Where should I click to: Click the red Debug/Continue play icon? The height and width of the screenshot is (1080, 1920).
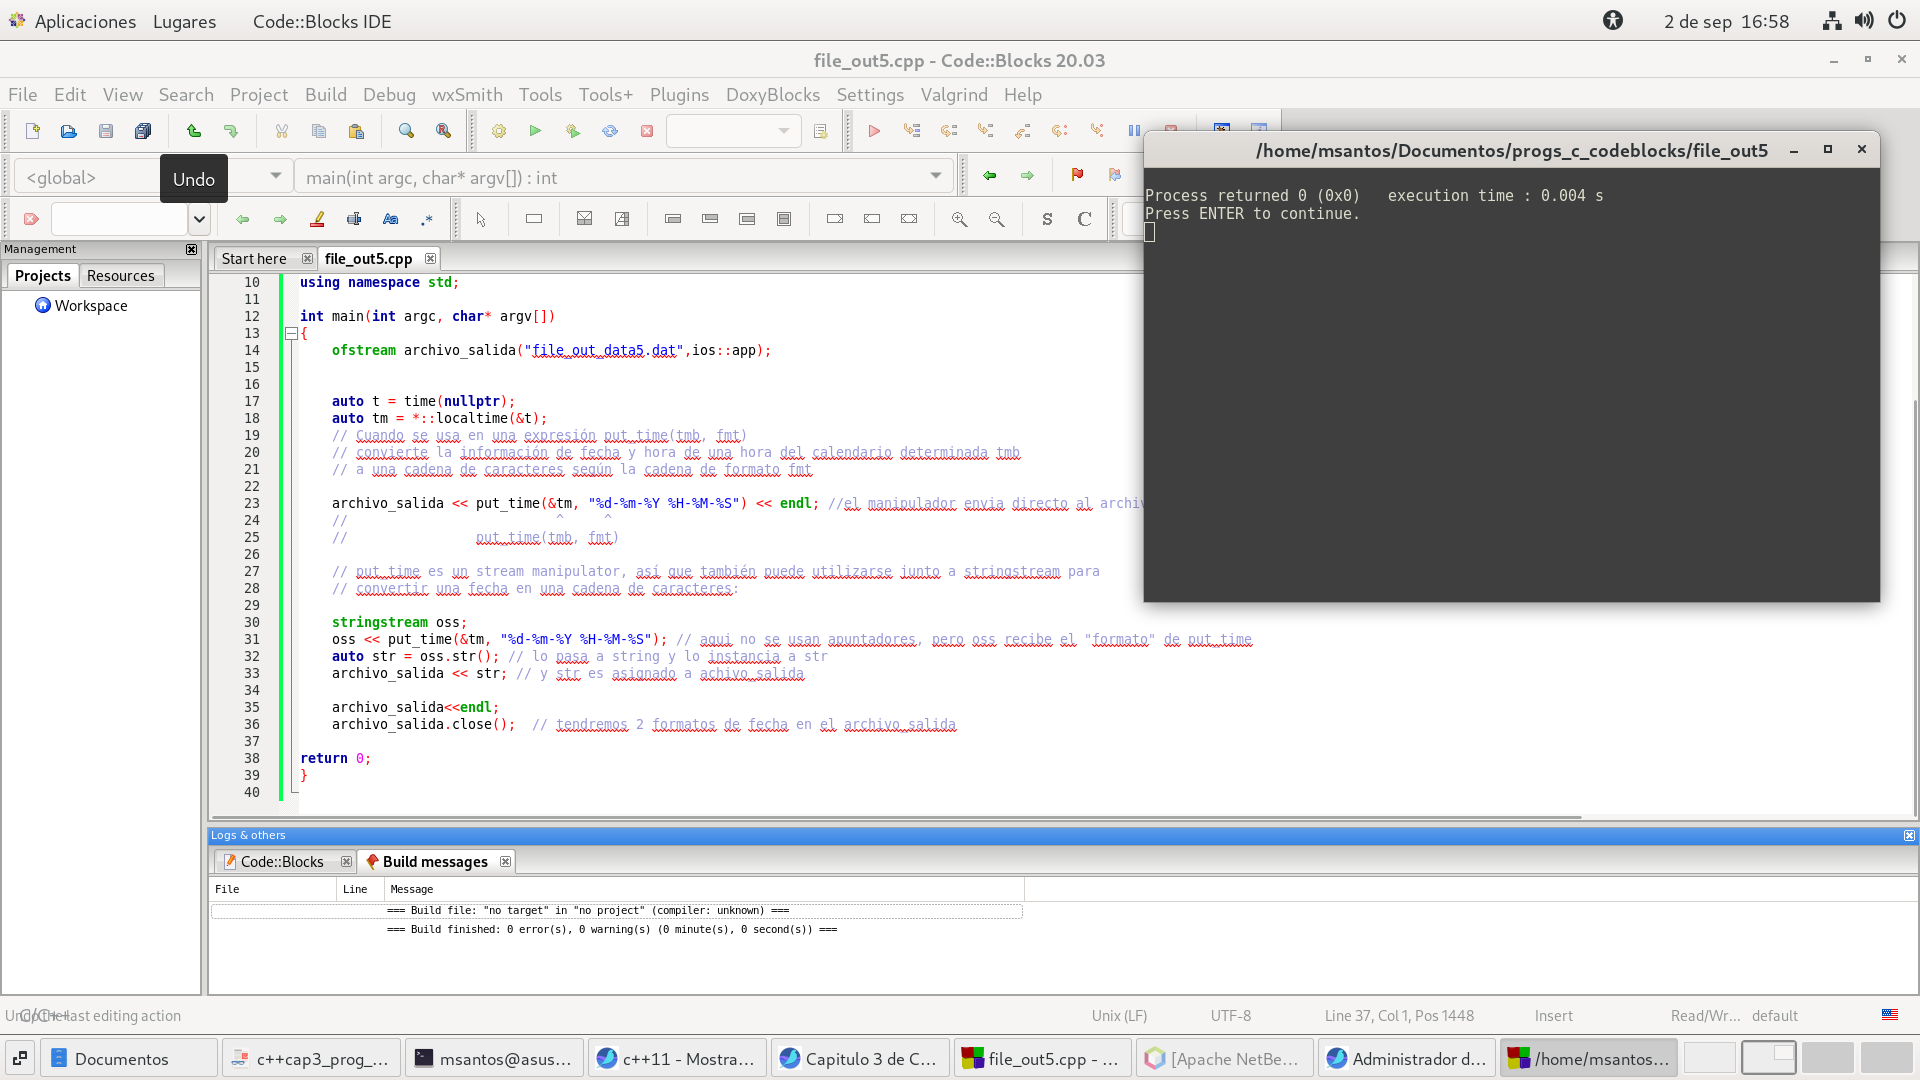(x=874, y=131)
